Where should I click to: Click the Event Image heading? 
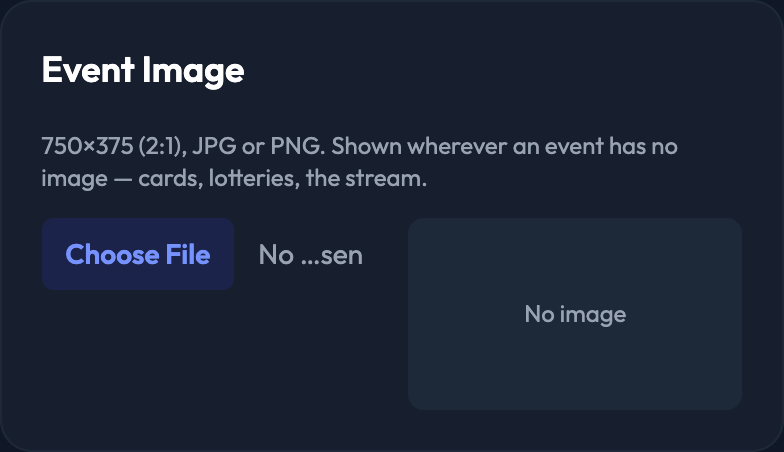pyautogui.click(x=143, y=70)
